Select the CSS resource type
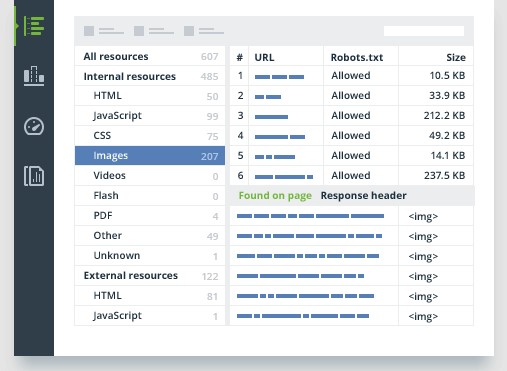 click(150, 136)
